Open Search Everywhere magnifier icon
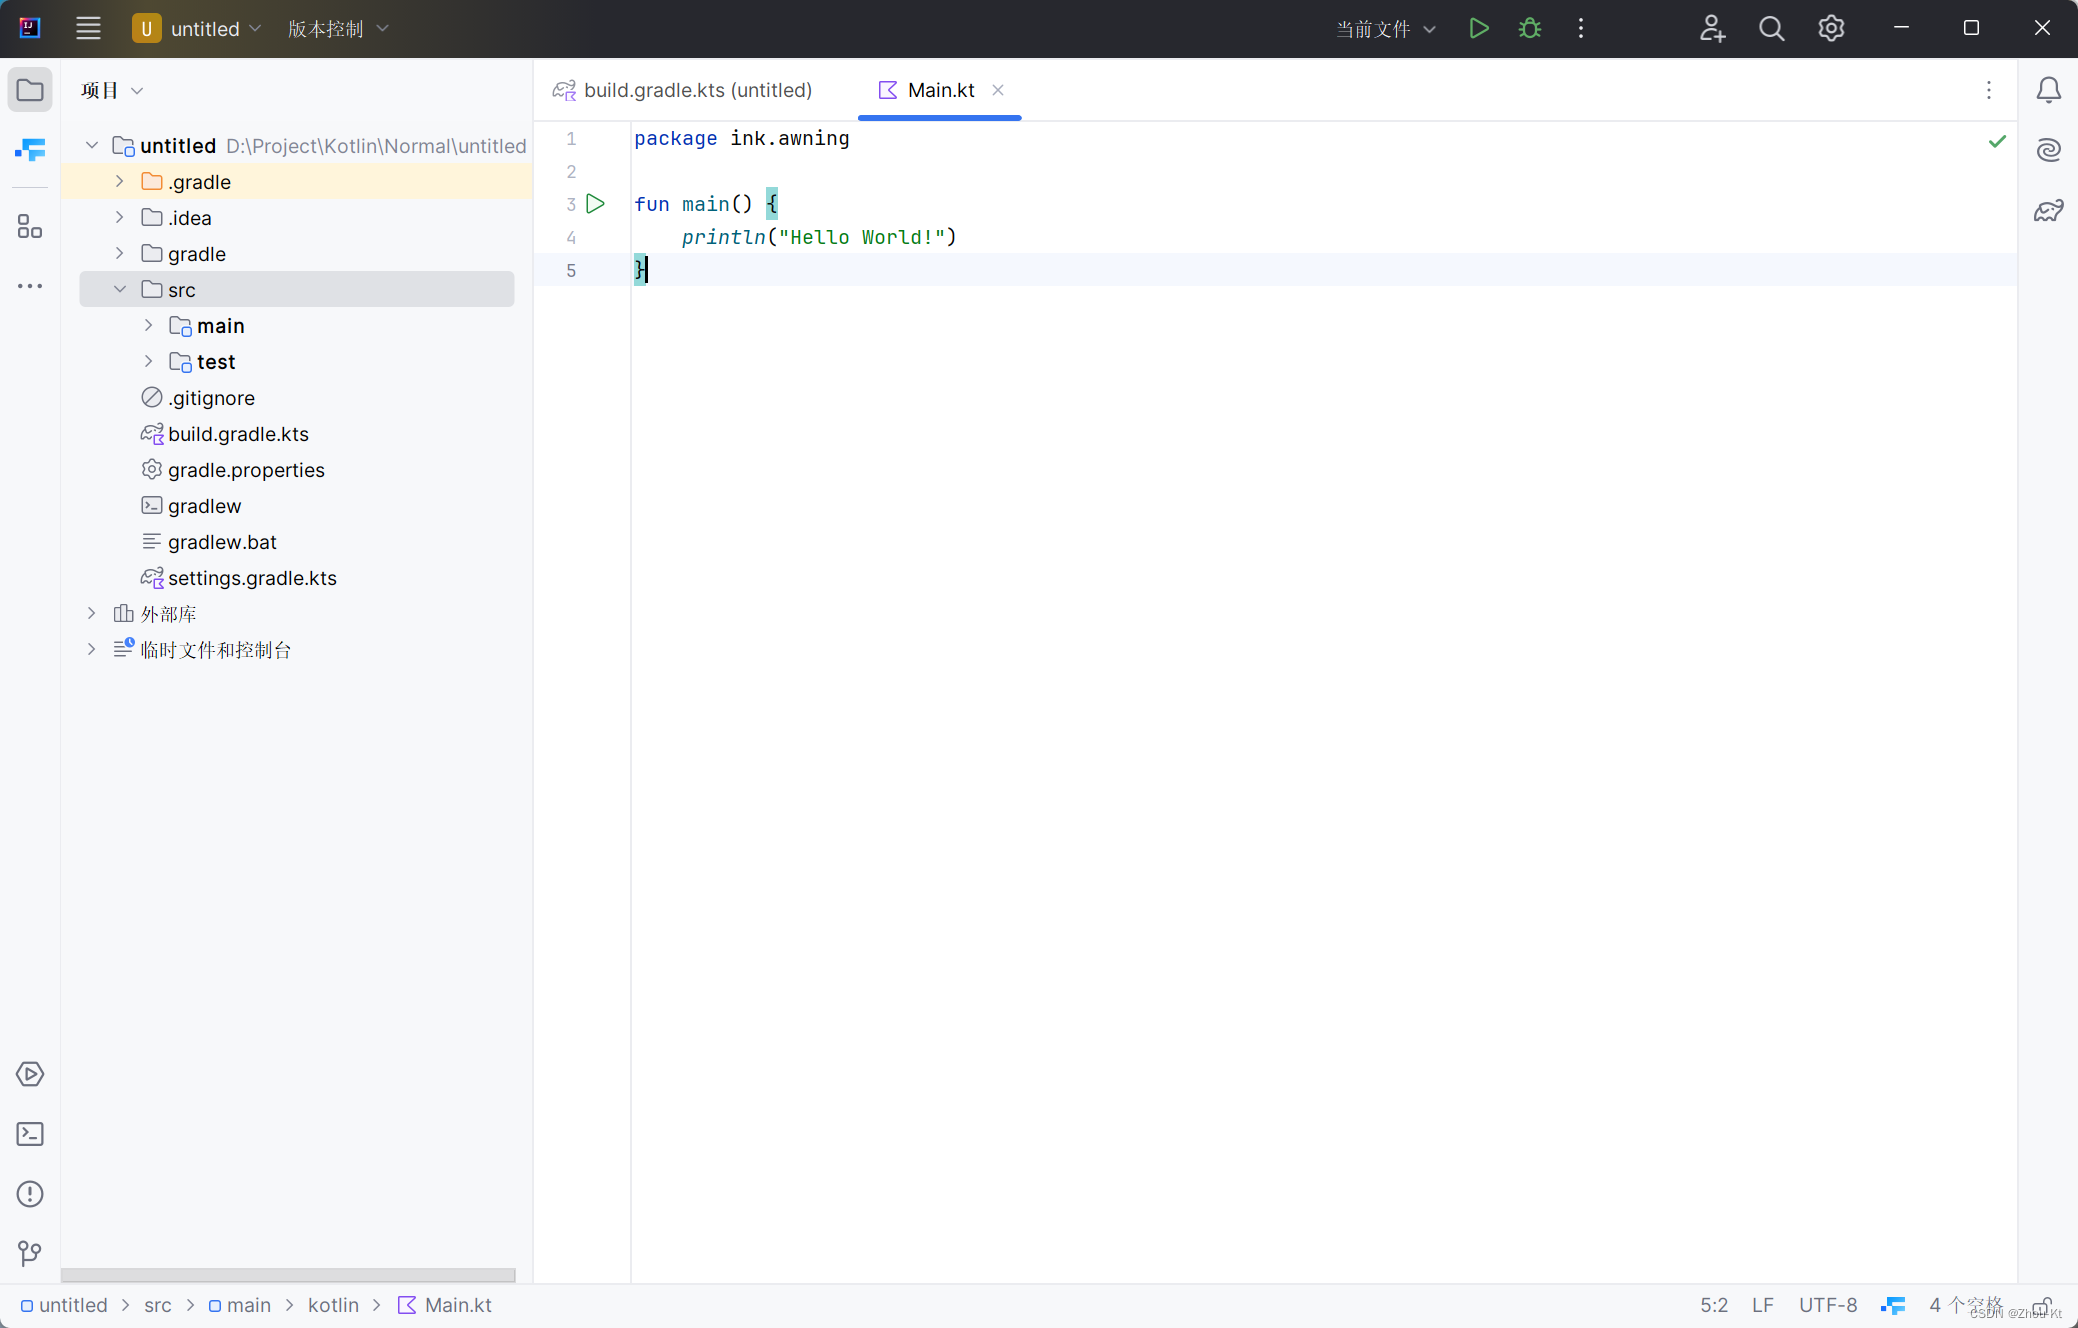The image size is (2078, 1328). click(1771, 28)
